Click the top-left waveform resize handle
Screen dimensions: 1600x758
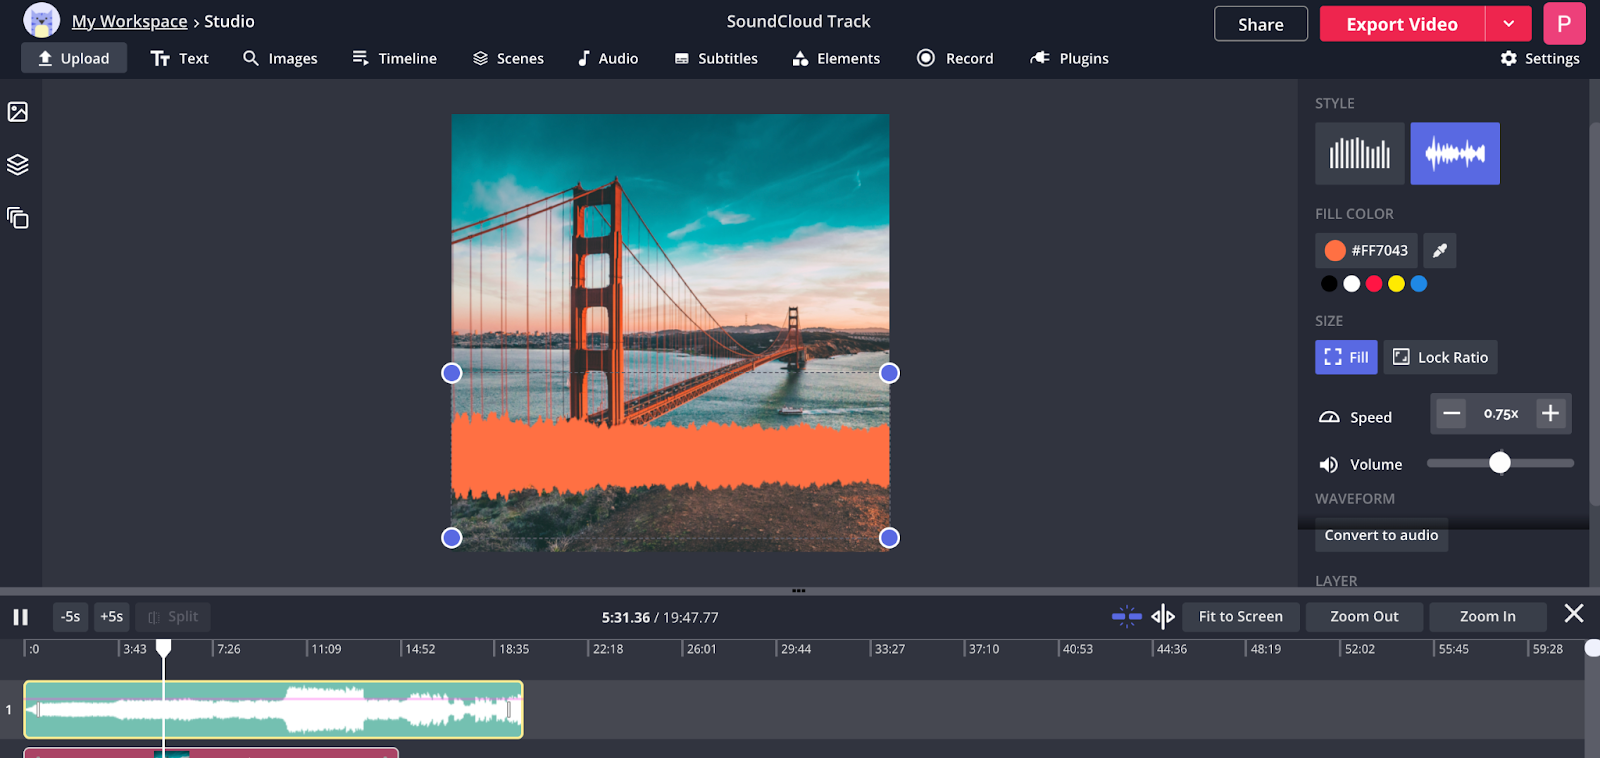point(452,373)
